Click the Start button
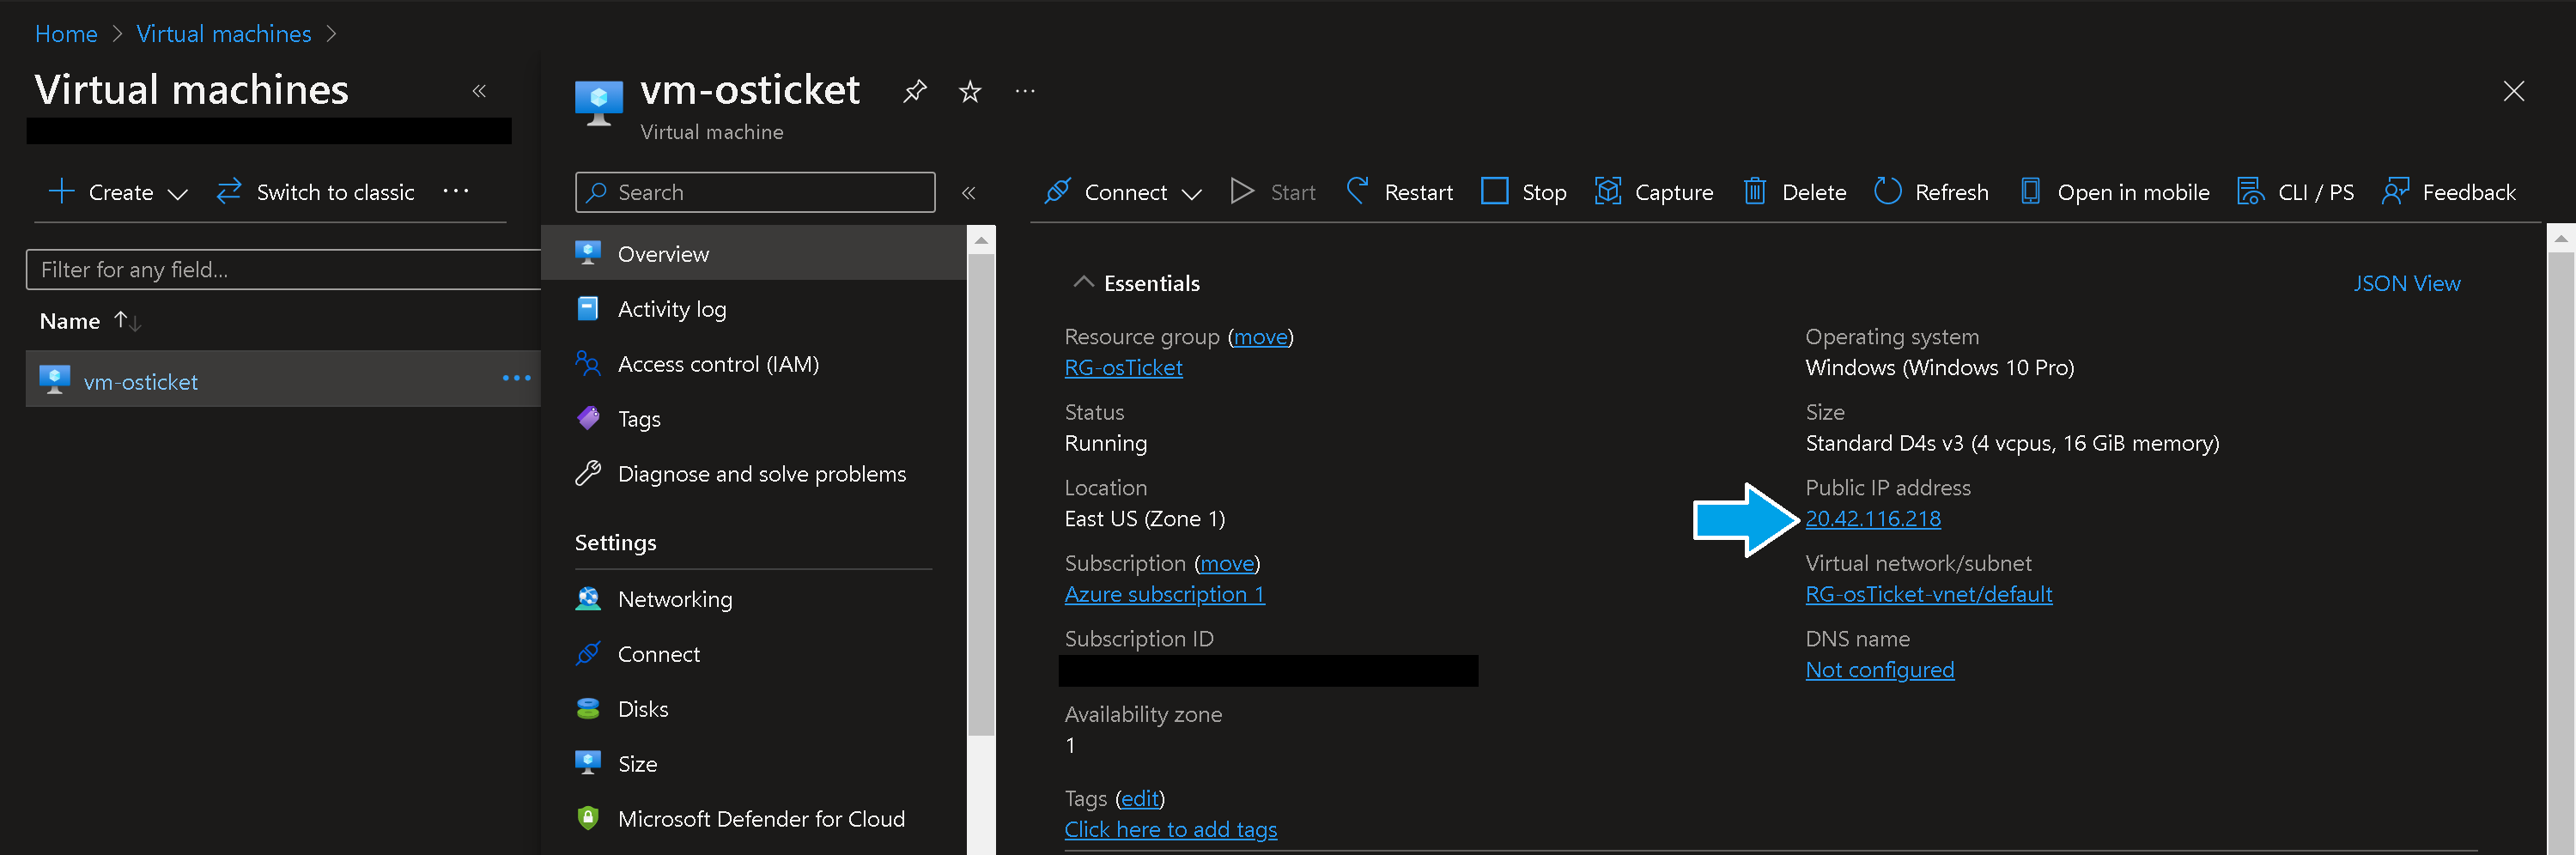2576x855 pixels. (x=1273, y=192)
